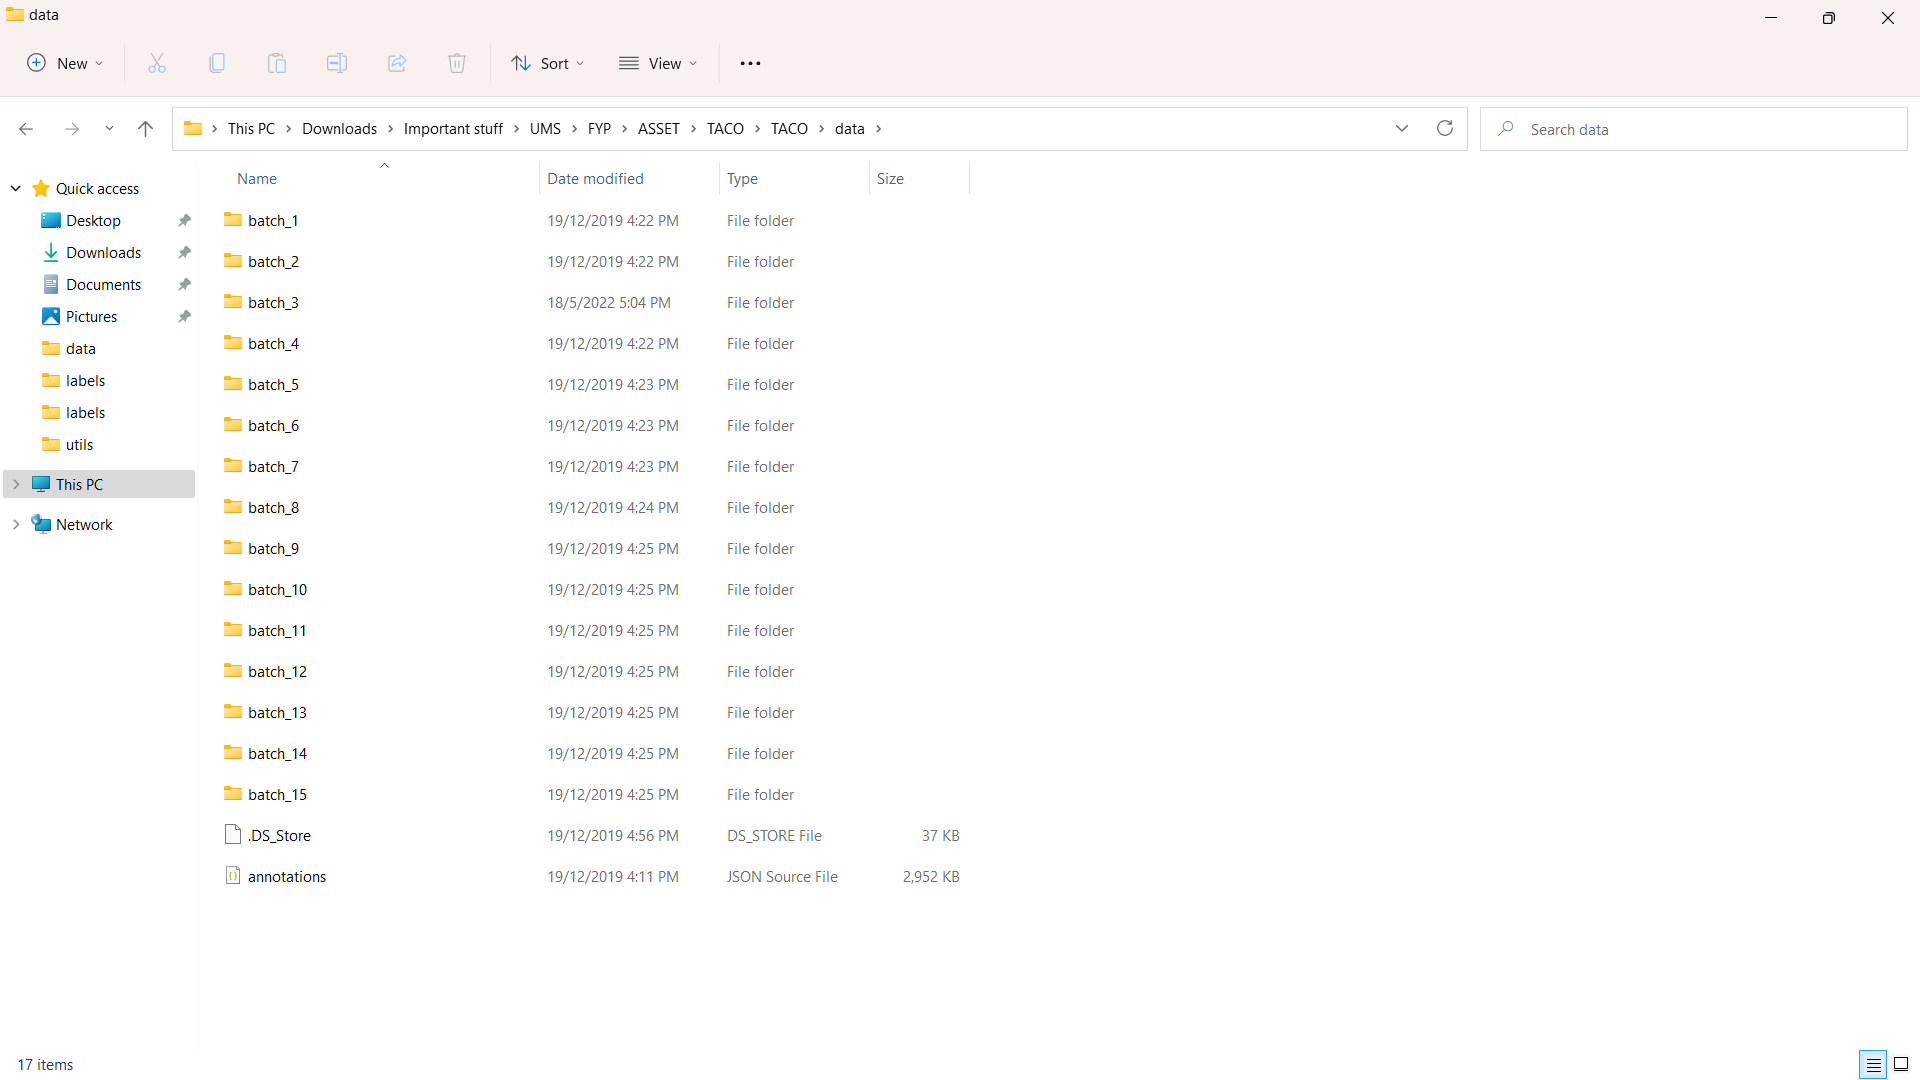Screen dimensions: 1920x1080
Task: Open the FYP breadcrumb folder
Action: click(x=600, y=128)
